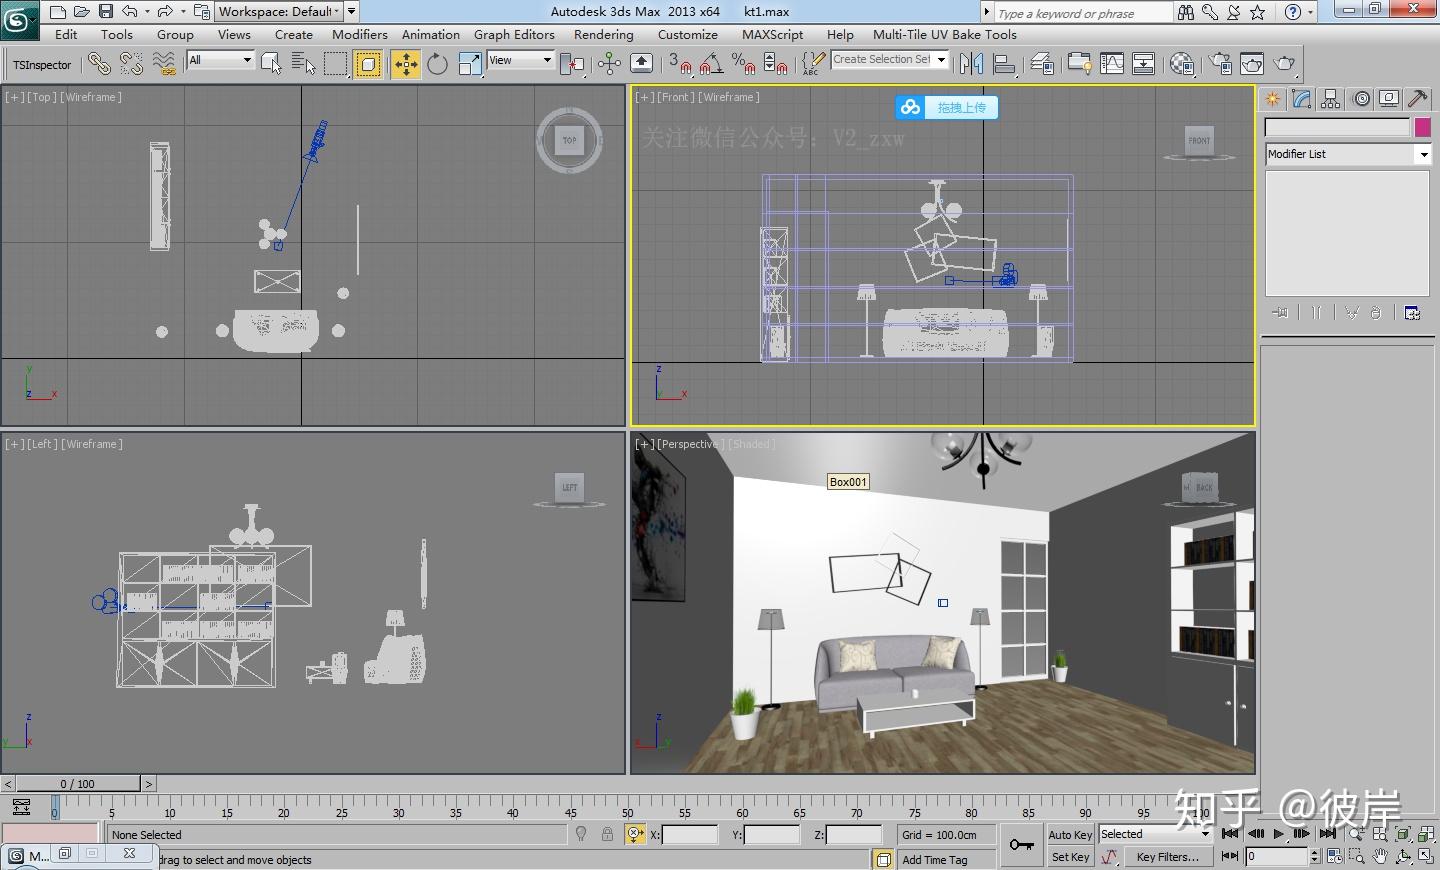Image resolution: width=1440 pixels, height=870 pixels.
Task: Switch to the Display panel tab
Action: pos(1389,98)
